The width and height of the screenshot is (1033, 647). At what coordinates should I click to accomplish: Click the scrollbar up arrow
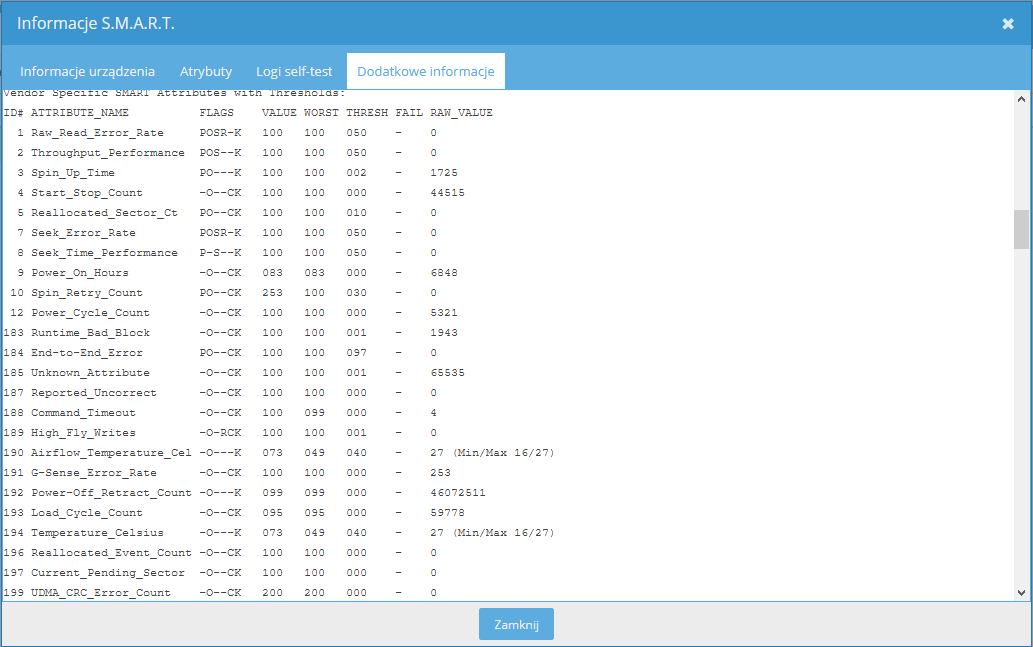click(x=1021, y=99)
